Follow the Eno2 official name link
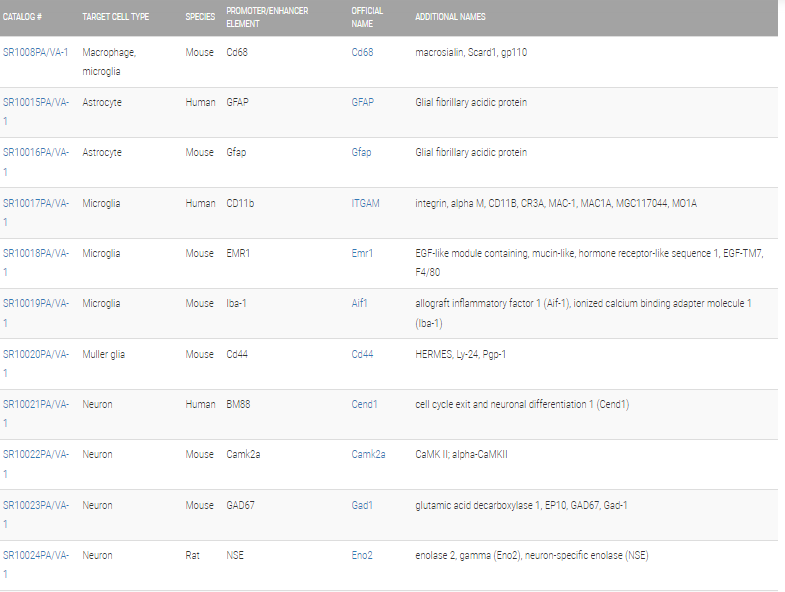The image size is (785, 592). coord(362,555)
